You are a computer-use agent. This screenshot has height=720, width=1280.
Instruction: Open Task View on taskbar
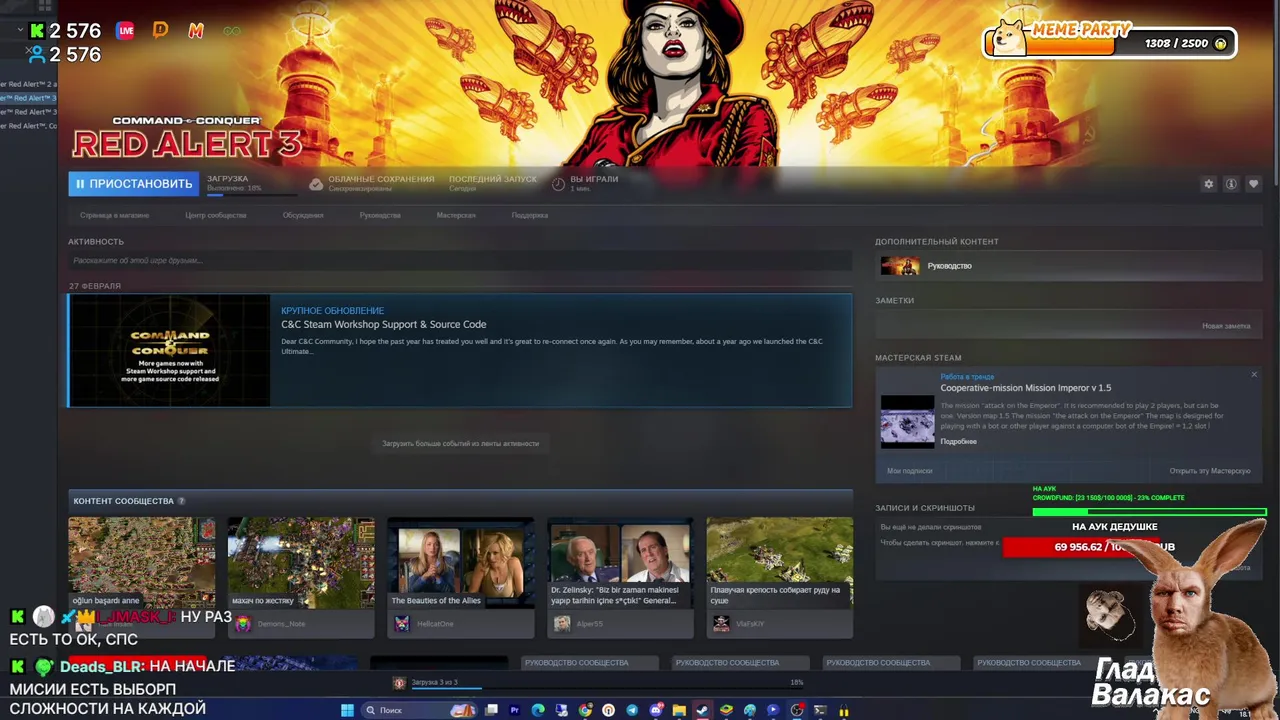point(491,710)
